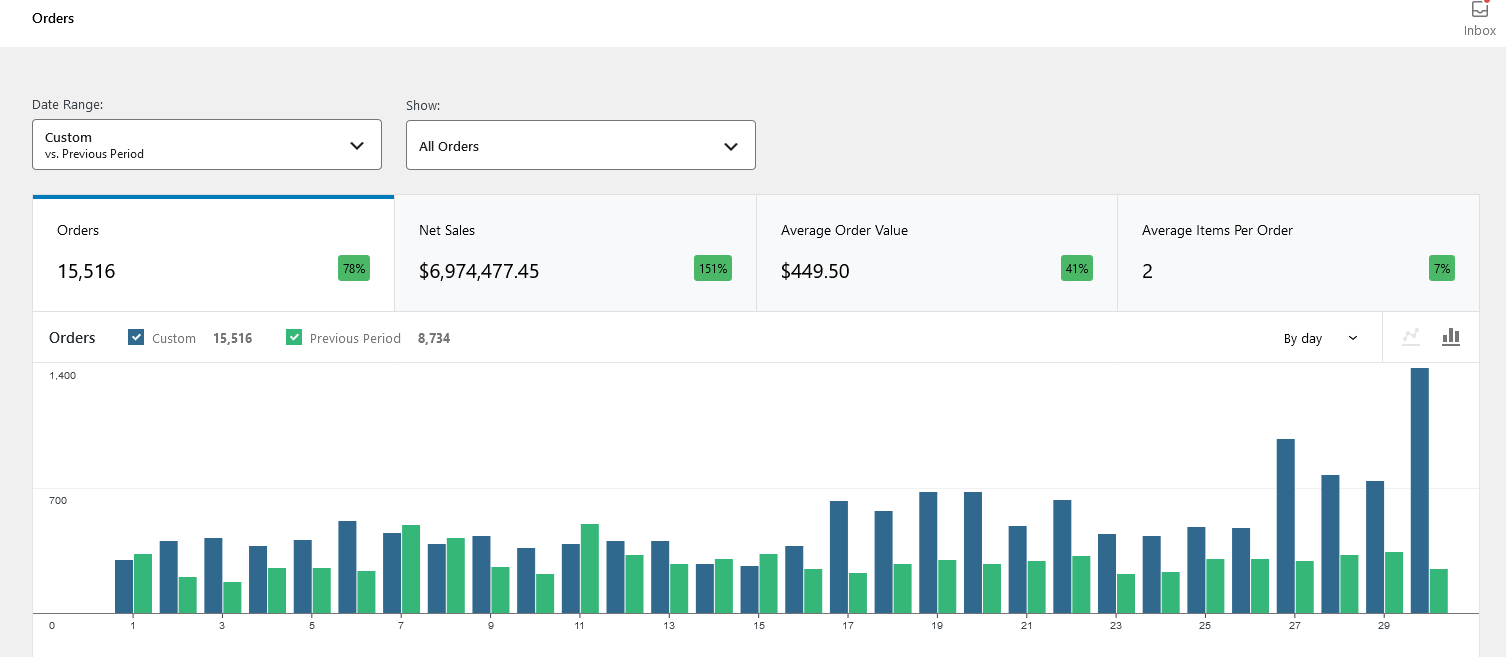Image resolution: width=1506 pixels, height=657 pixels.
Task: Click the tallest blue bar on day 30
Action: [x=1419, y=490]
